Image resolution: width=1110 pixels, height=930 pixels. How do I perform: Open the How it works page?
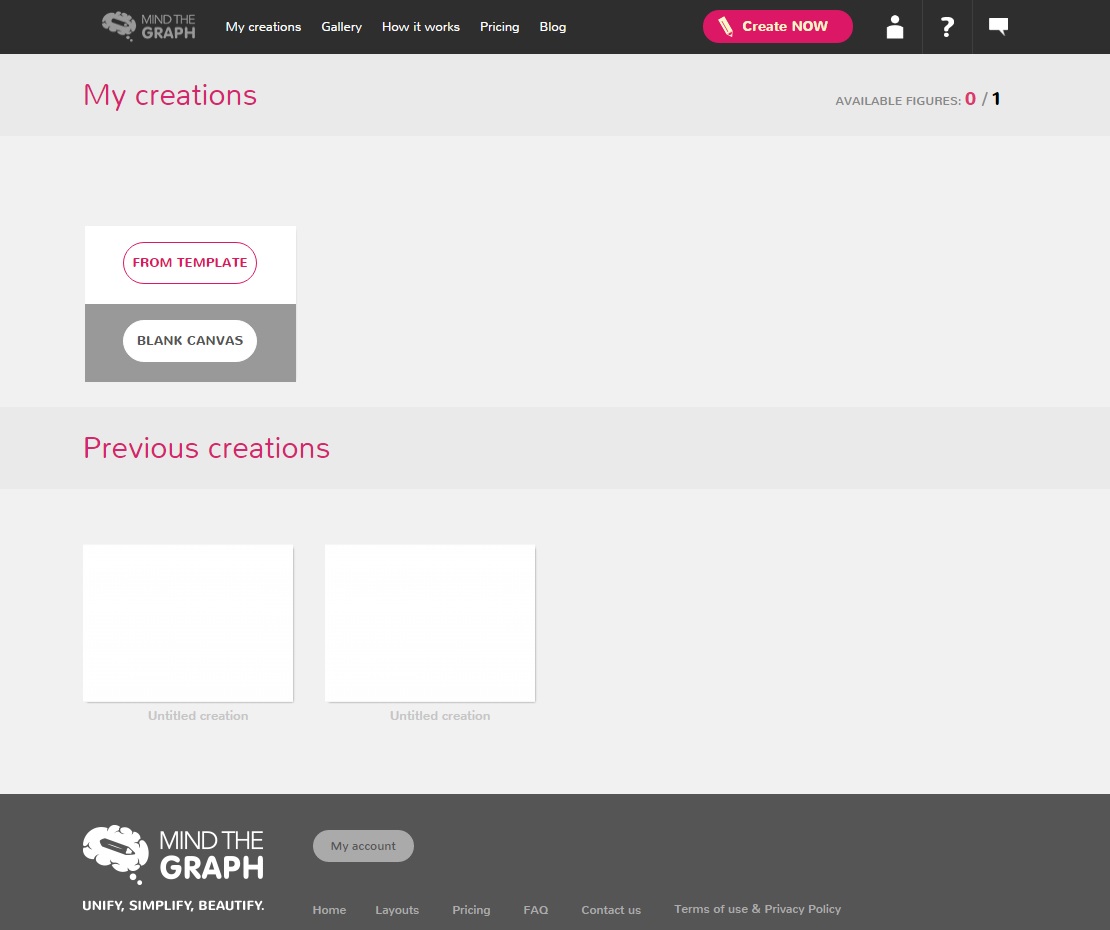[420, 27]
